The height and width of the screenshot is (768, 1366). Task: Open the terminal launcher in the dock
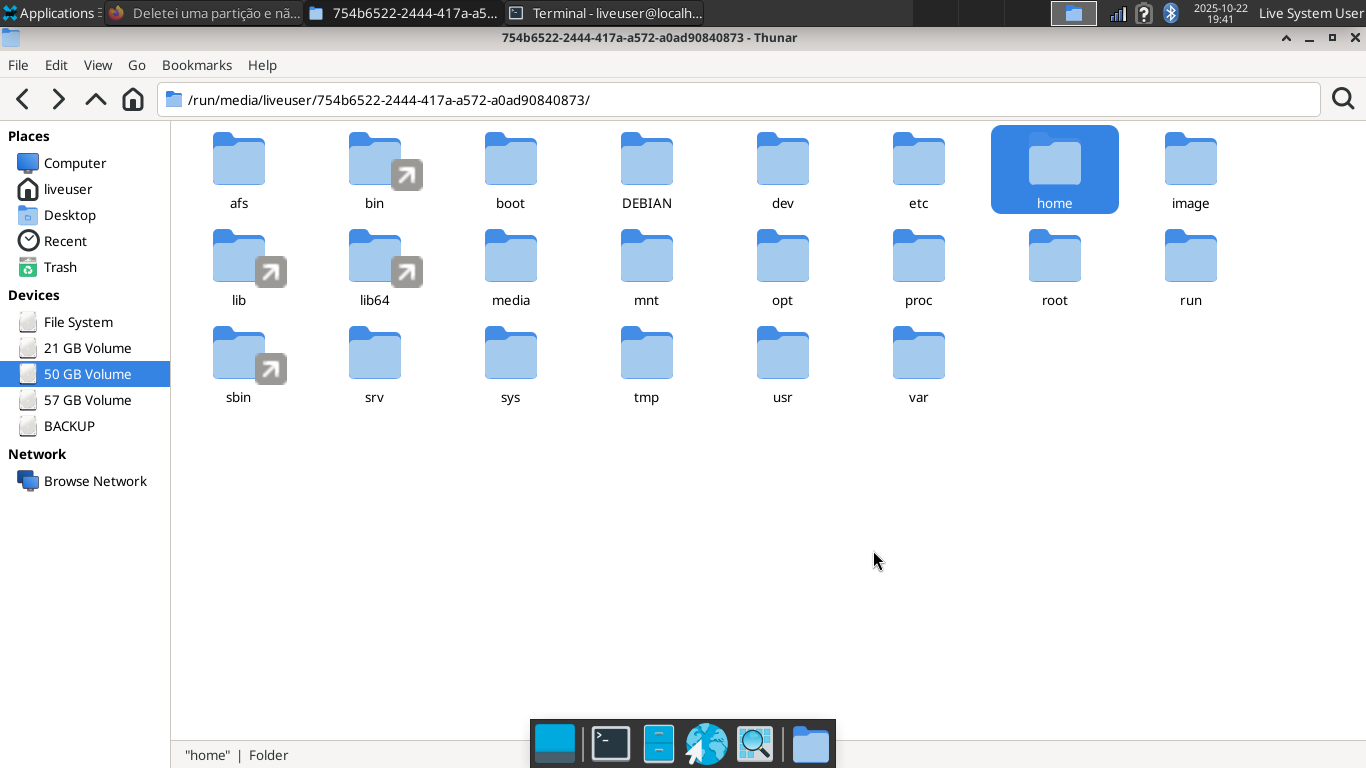coord(611,744)
